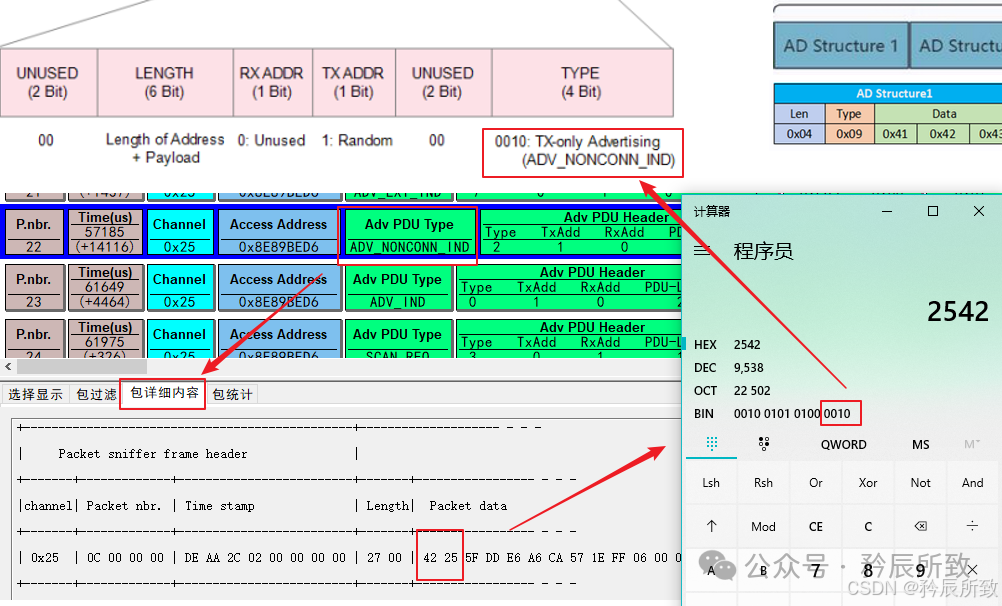1002x606 pixels.
Task: Open the 选择显示 tab
Action: (36, 394)
